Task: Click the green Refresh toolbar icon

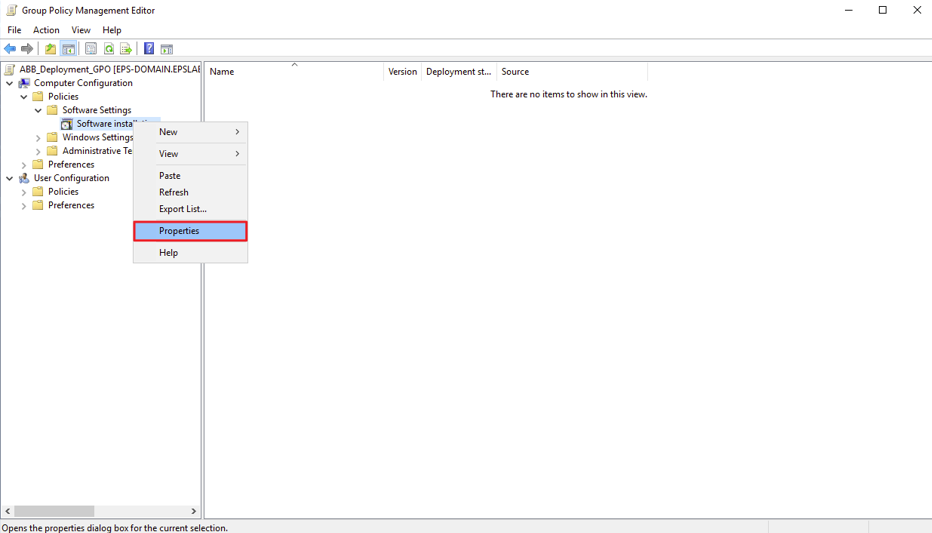Action: [109, 49]
